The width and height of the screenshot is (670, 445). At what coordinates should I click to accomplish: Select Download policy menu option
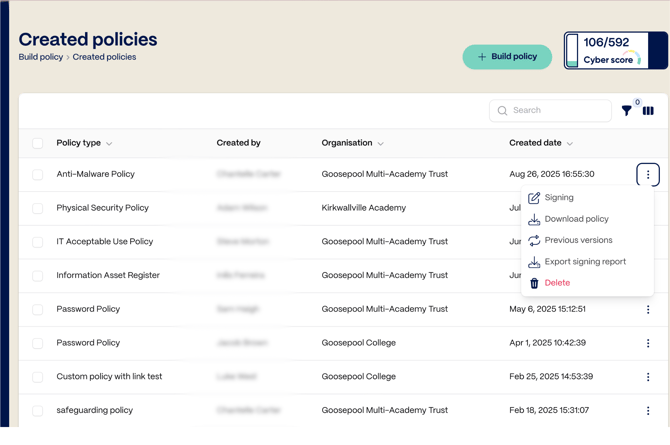click(x=576, y=219)
